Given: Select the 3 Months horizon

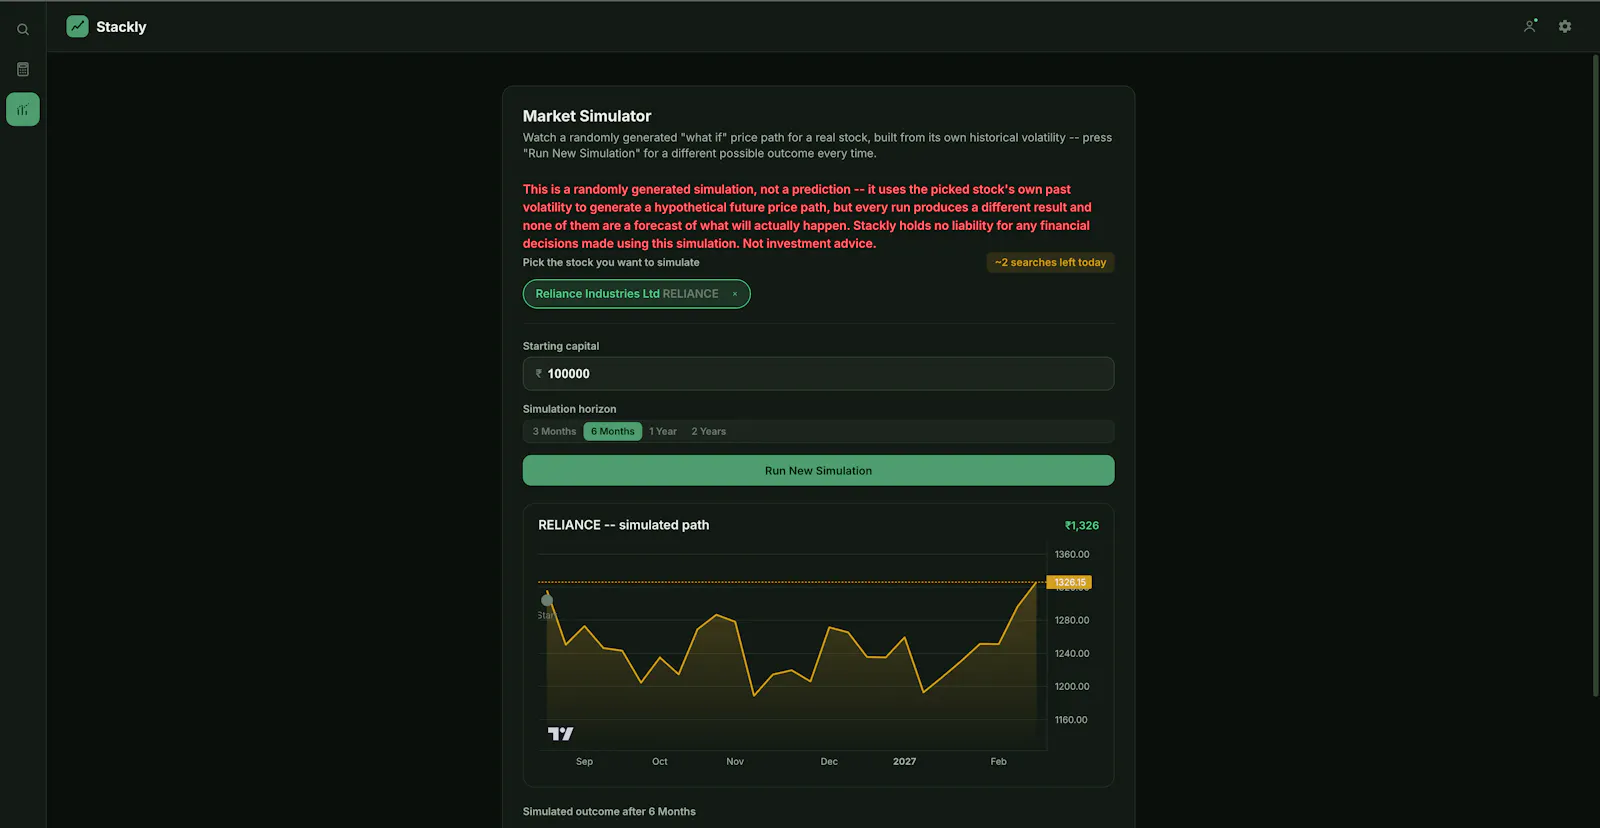Looking at the screenshot, I should [x=554, y=432].
